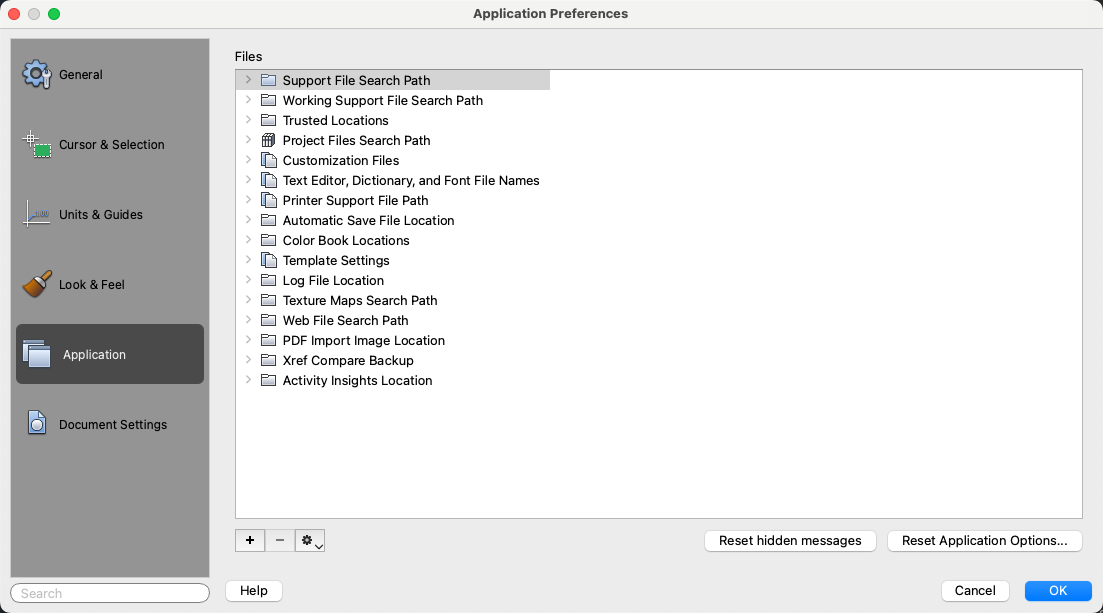Open the gear options dropdown below list
1103x613 pixels.
pyautogui.click(x=311, y=541)
